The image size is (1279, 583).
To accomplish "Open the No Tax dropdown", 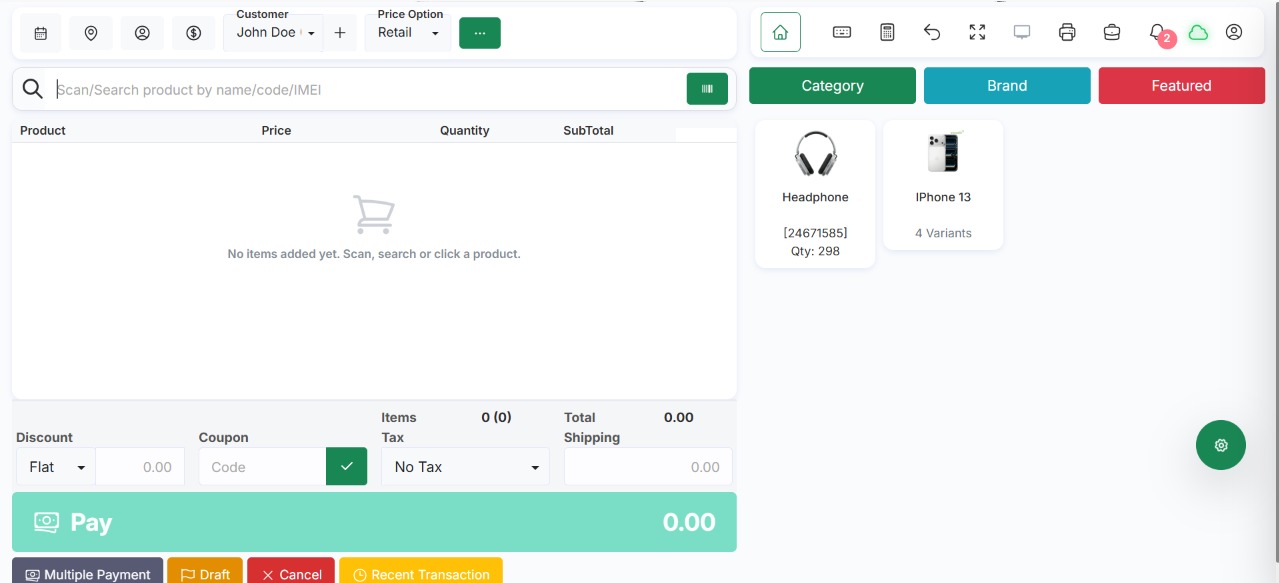I will click(x=465, y=467).
